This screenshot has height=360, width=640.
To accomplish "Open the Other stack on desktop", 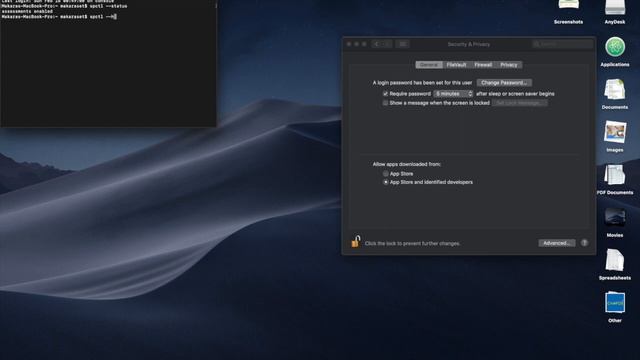I will [615, 302].
